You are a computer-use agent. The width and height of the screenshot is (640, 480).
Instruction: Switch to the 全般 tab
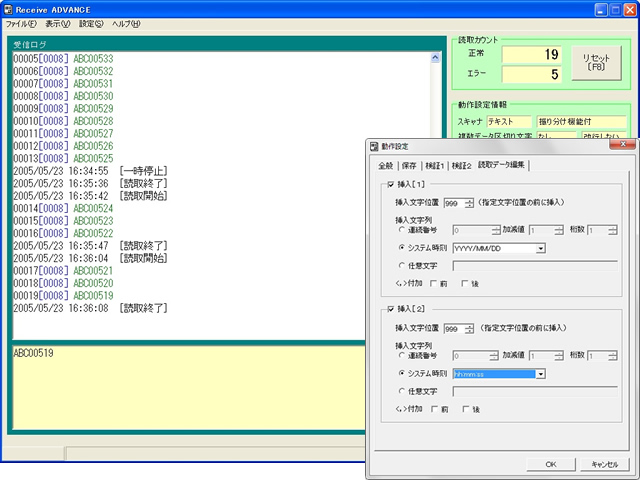coord(385,165)
